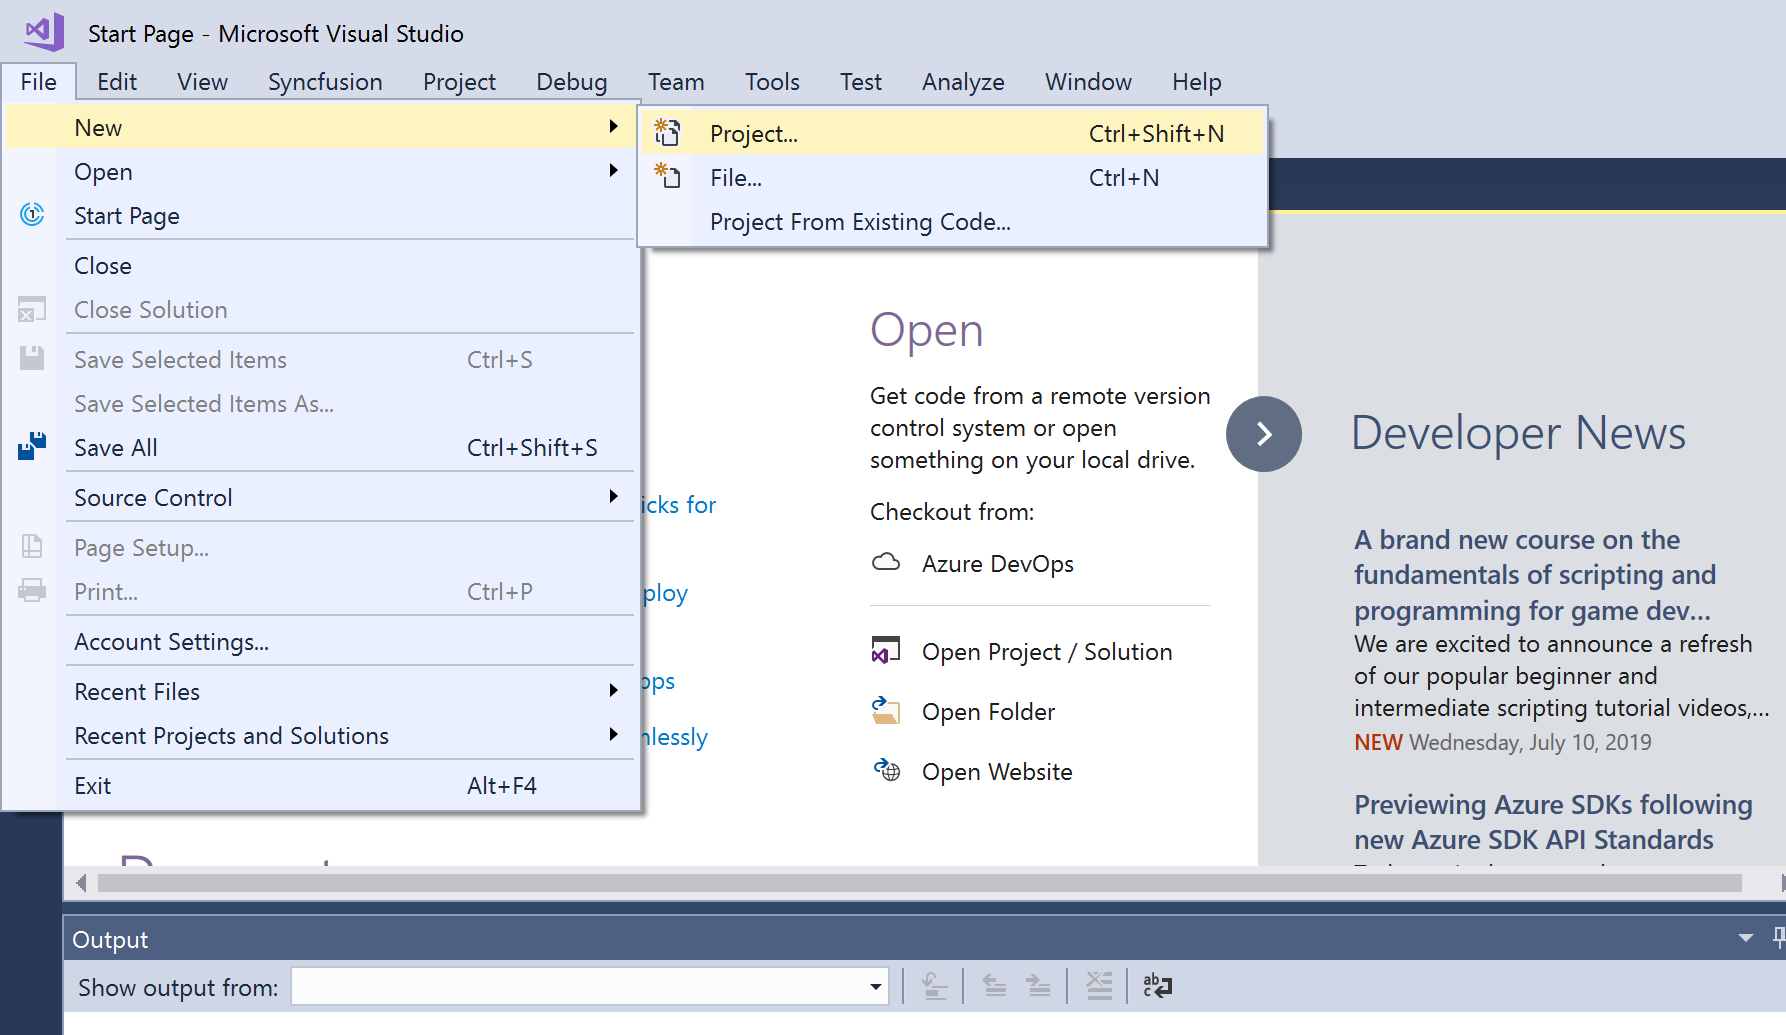Choose Exit in the File menu
1786x1035 pixels.
321,785
